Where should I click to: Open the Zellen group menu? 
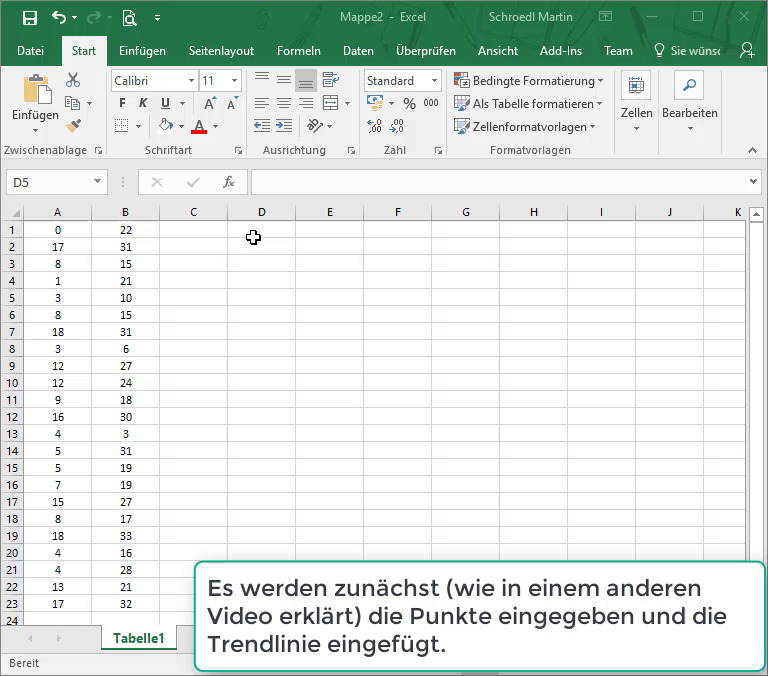(x=636, y=102)
